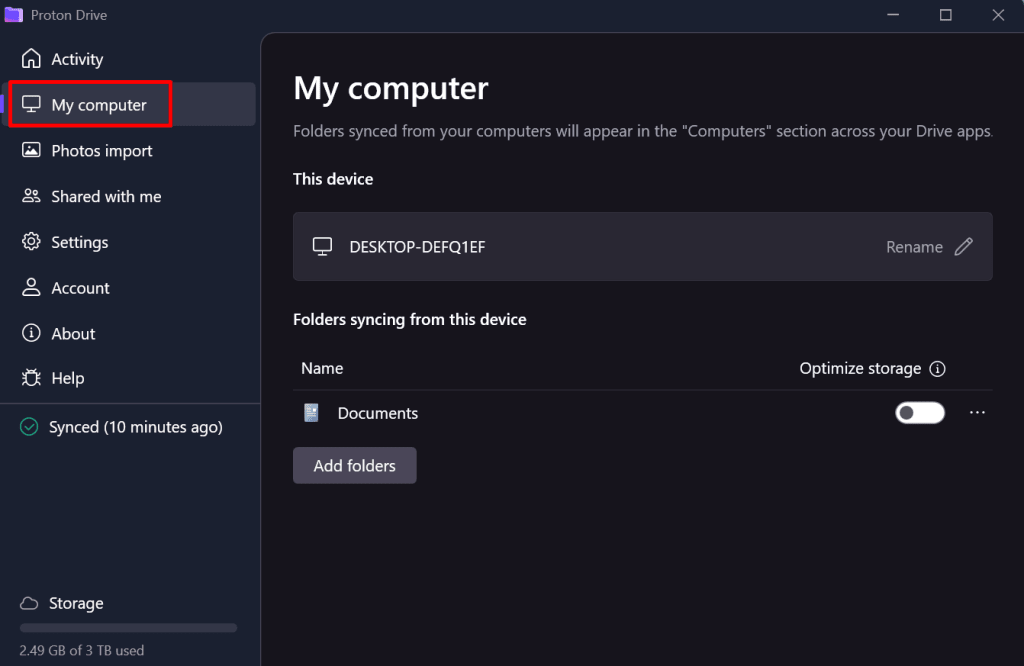Click the DESKTOP-DEFQ1EF device name
This screenshot has height=666, width=1024.
point(417,247)
